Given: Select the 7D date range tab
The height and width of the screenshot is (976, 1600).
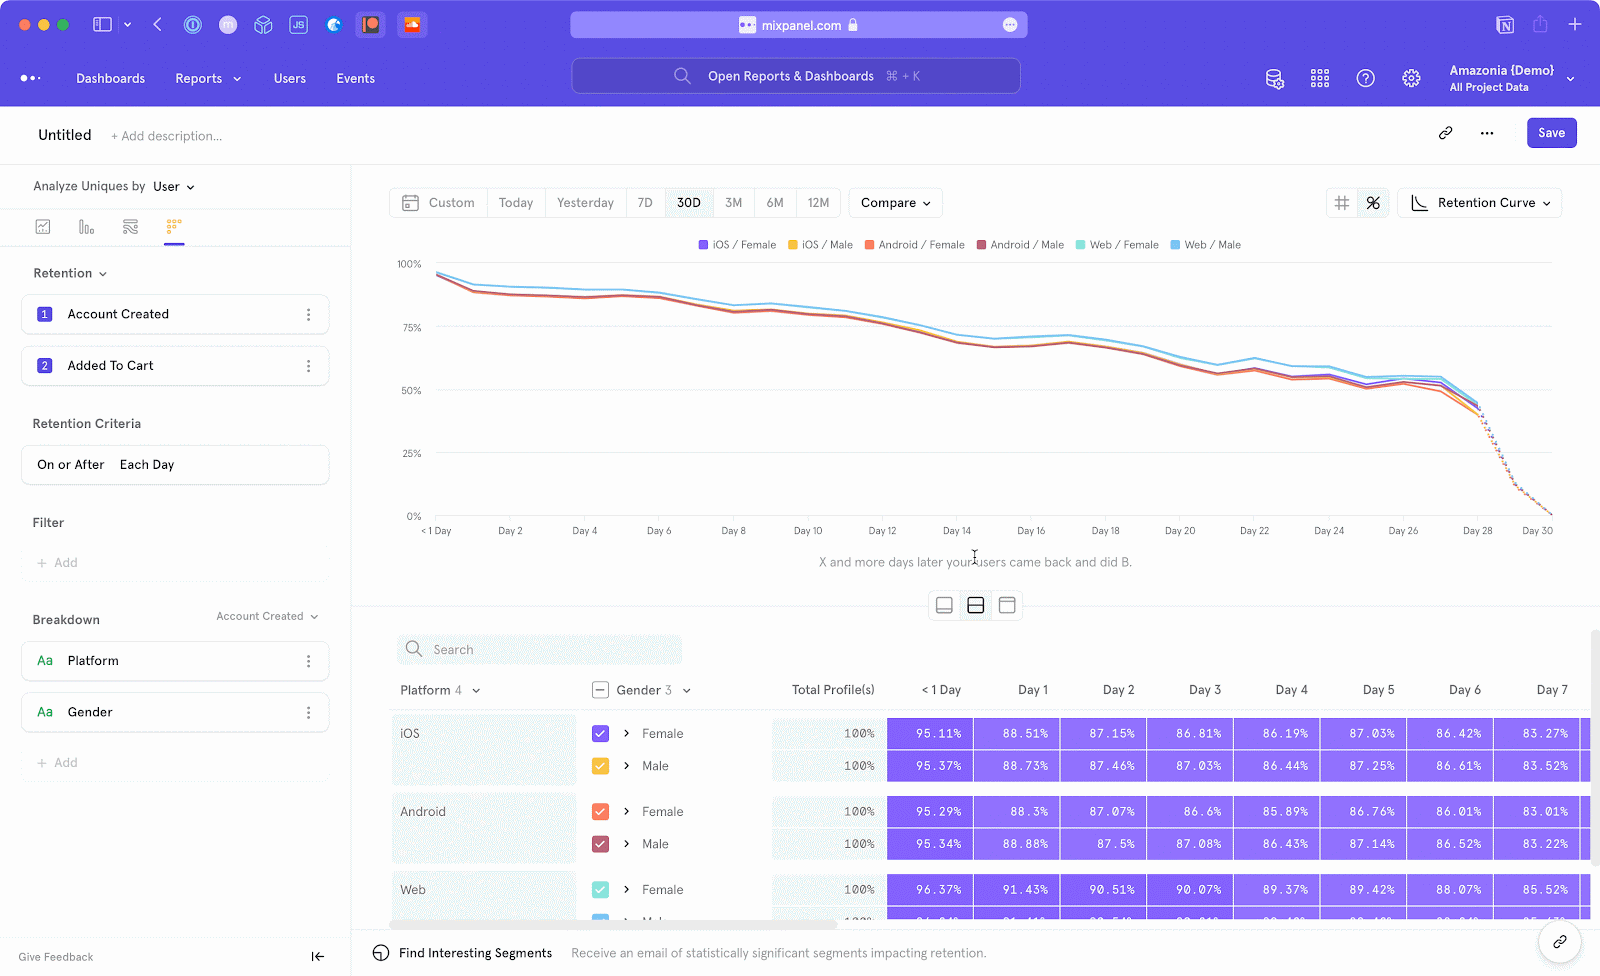Looking at the screenshot, I should click(645, 203).
